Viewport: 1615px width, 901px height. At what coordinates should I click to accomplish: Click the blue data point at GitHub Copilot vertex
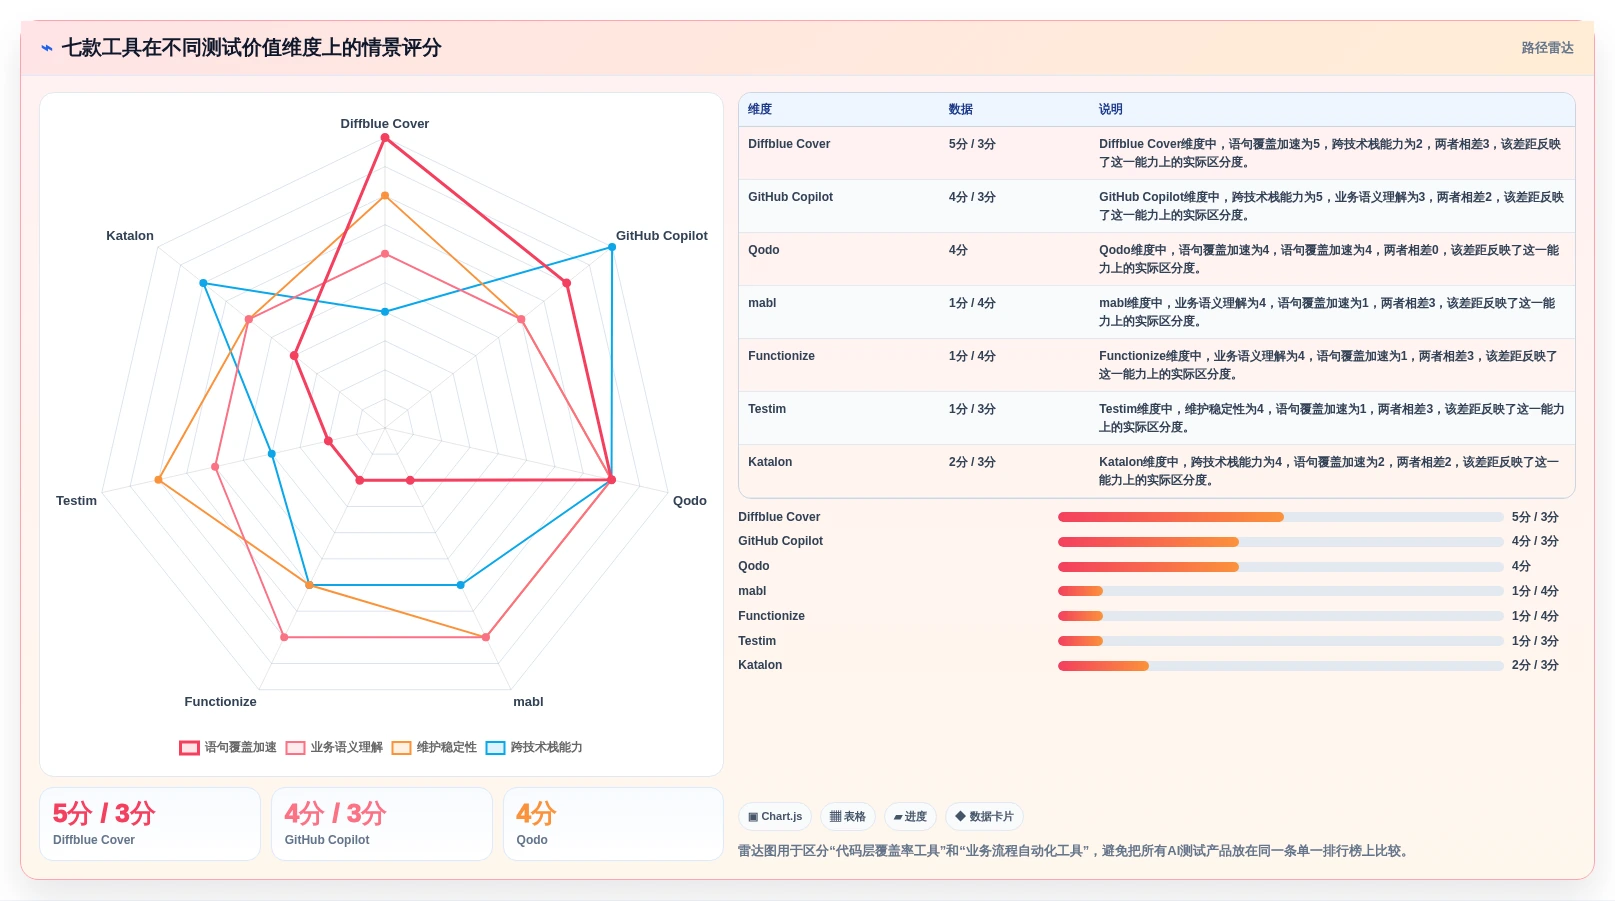point(612,247)
